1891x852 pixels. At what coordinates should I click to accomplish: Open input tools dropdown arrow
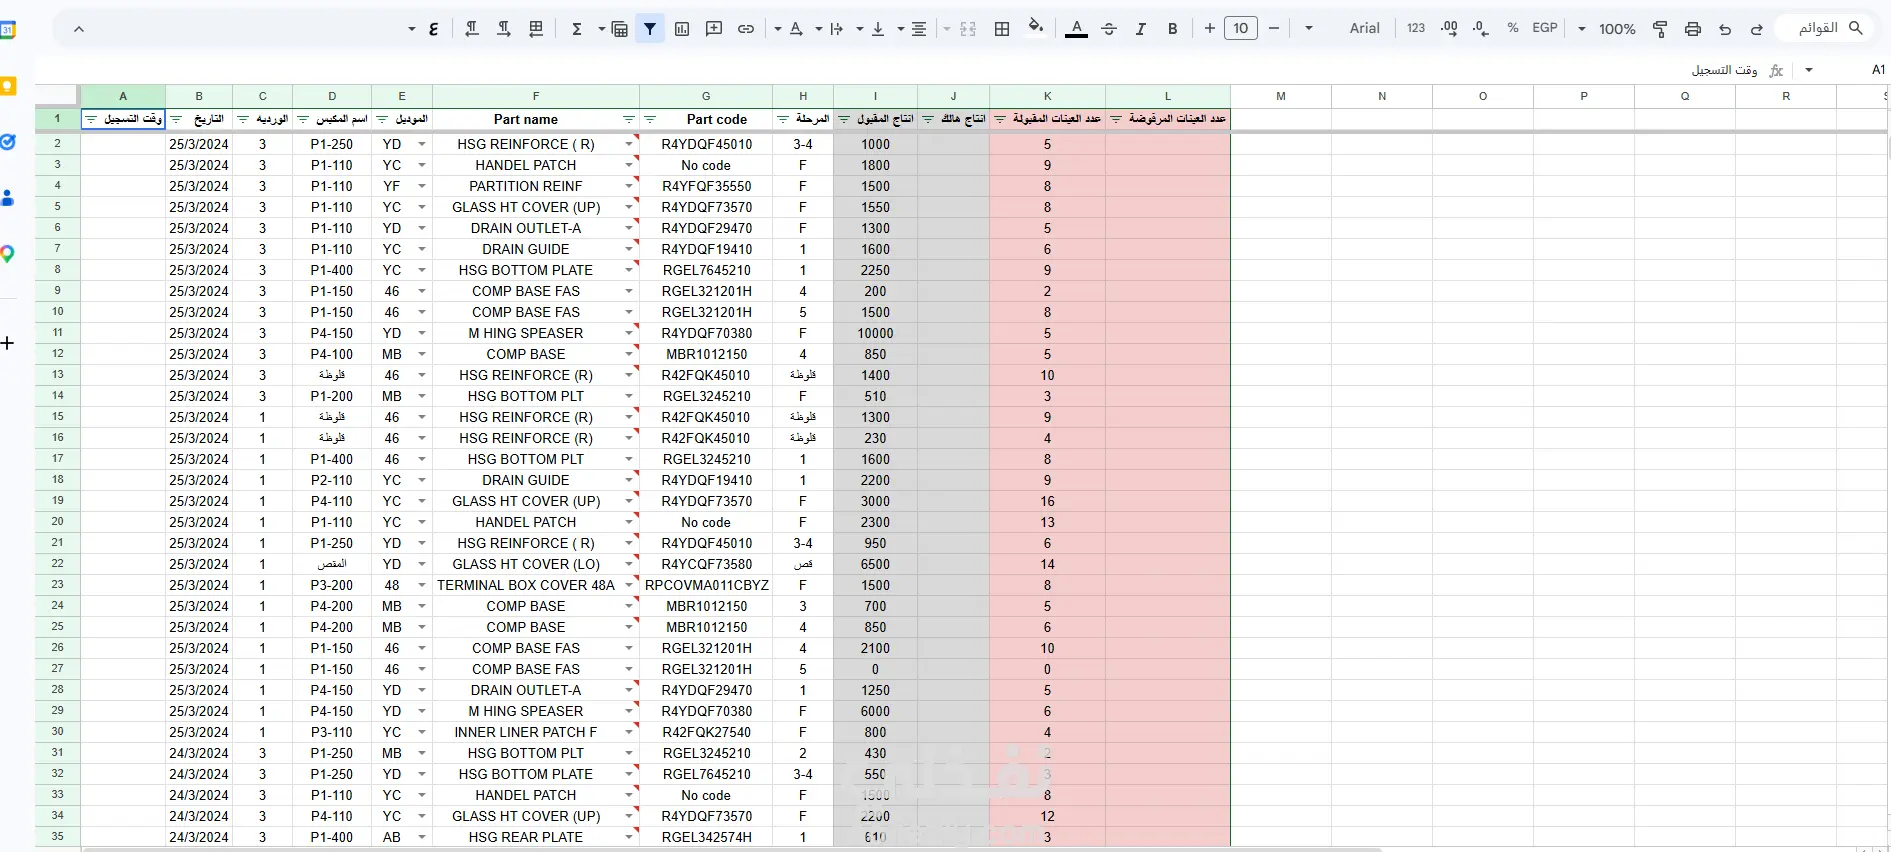point(411,29)
